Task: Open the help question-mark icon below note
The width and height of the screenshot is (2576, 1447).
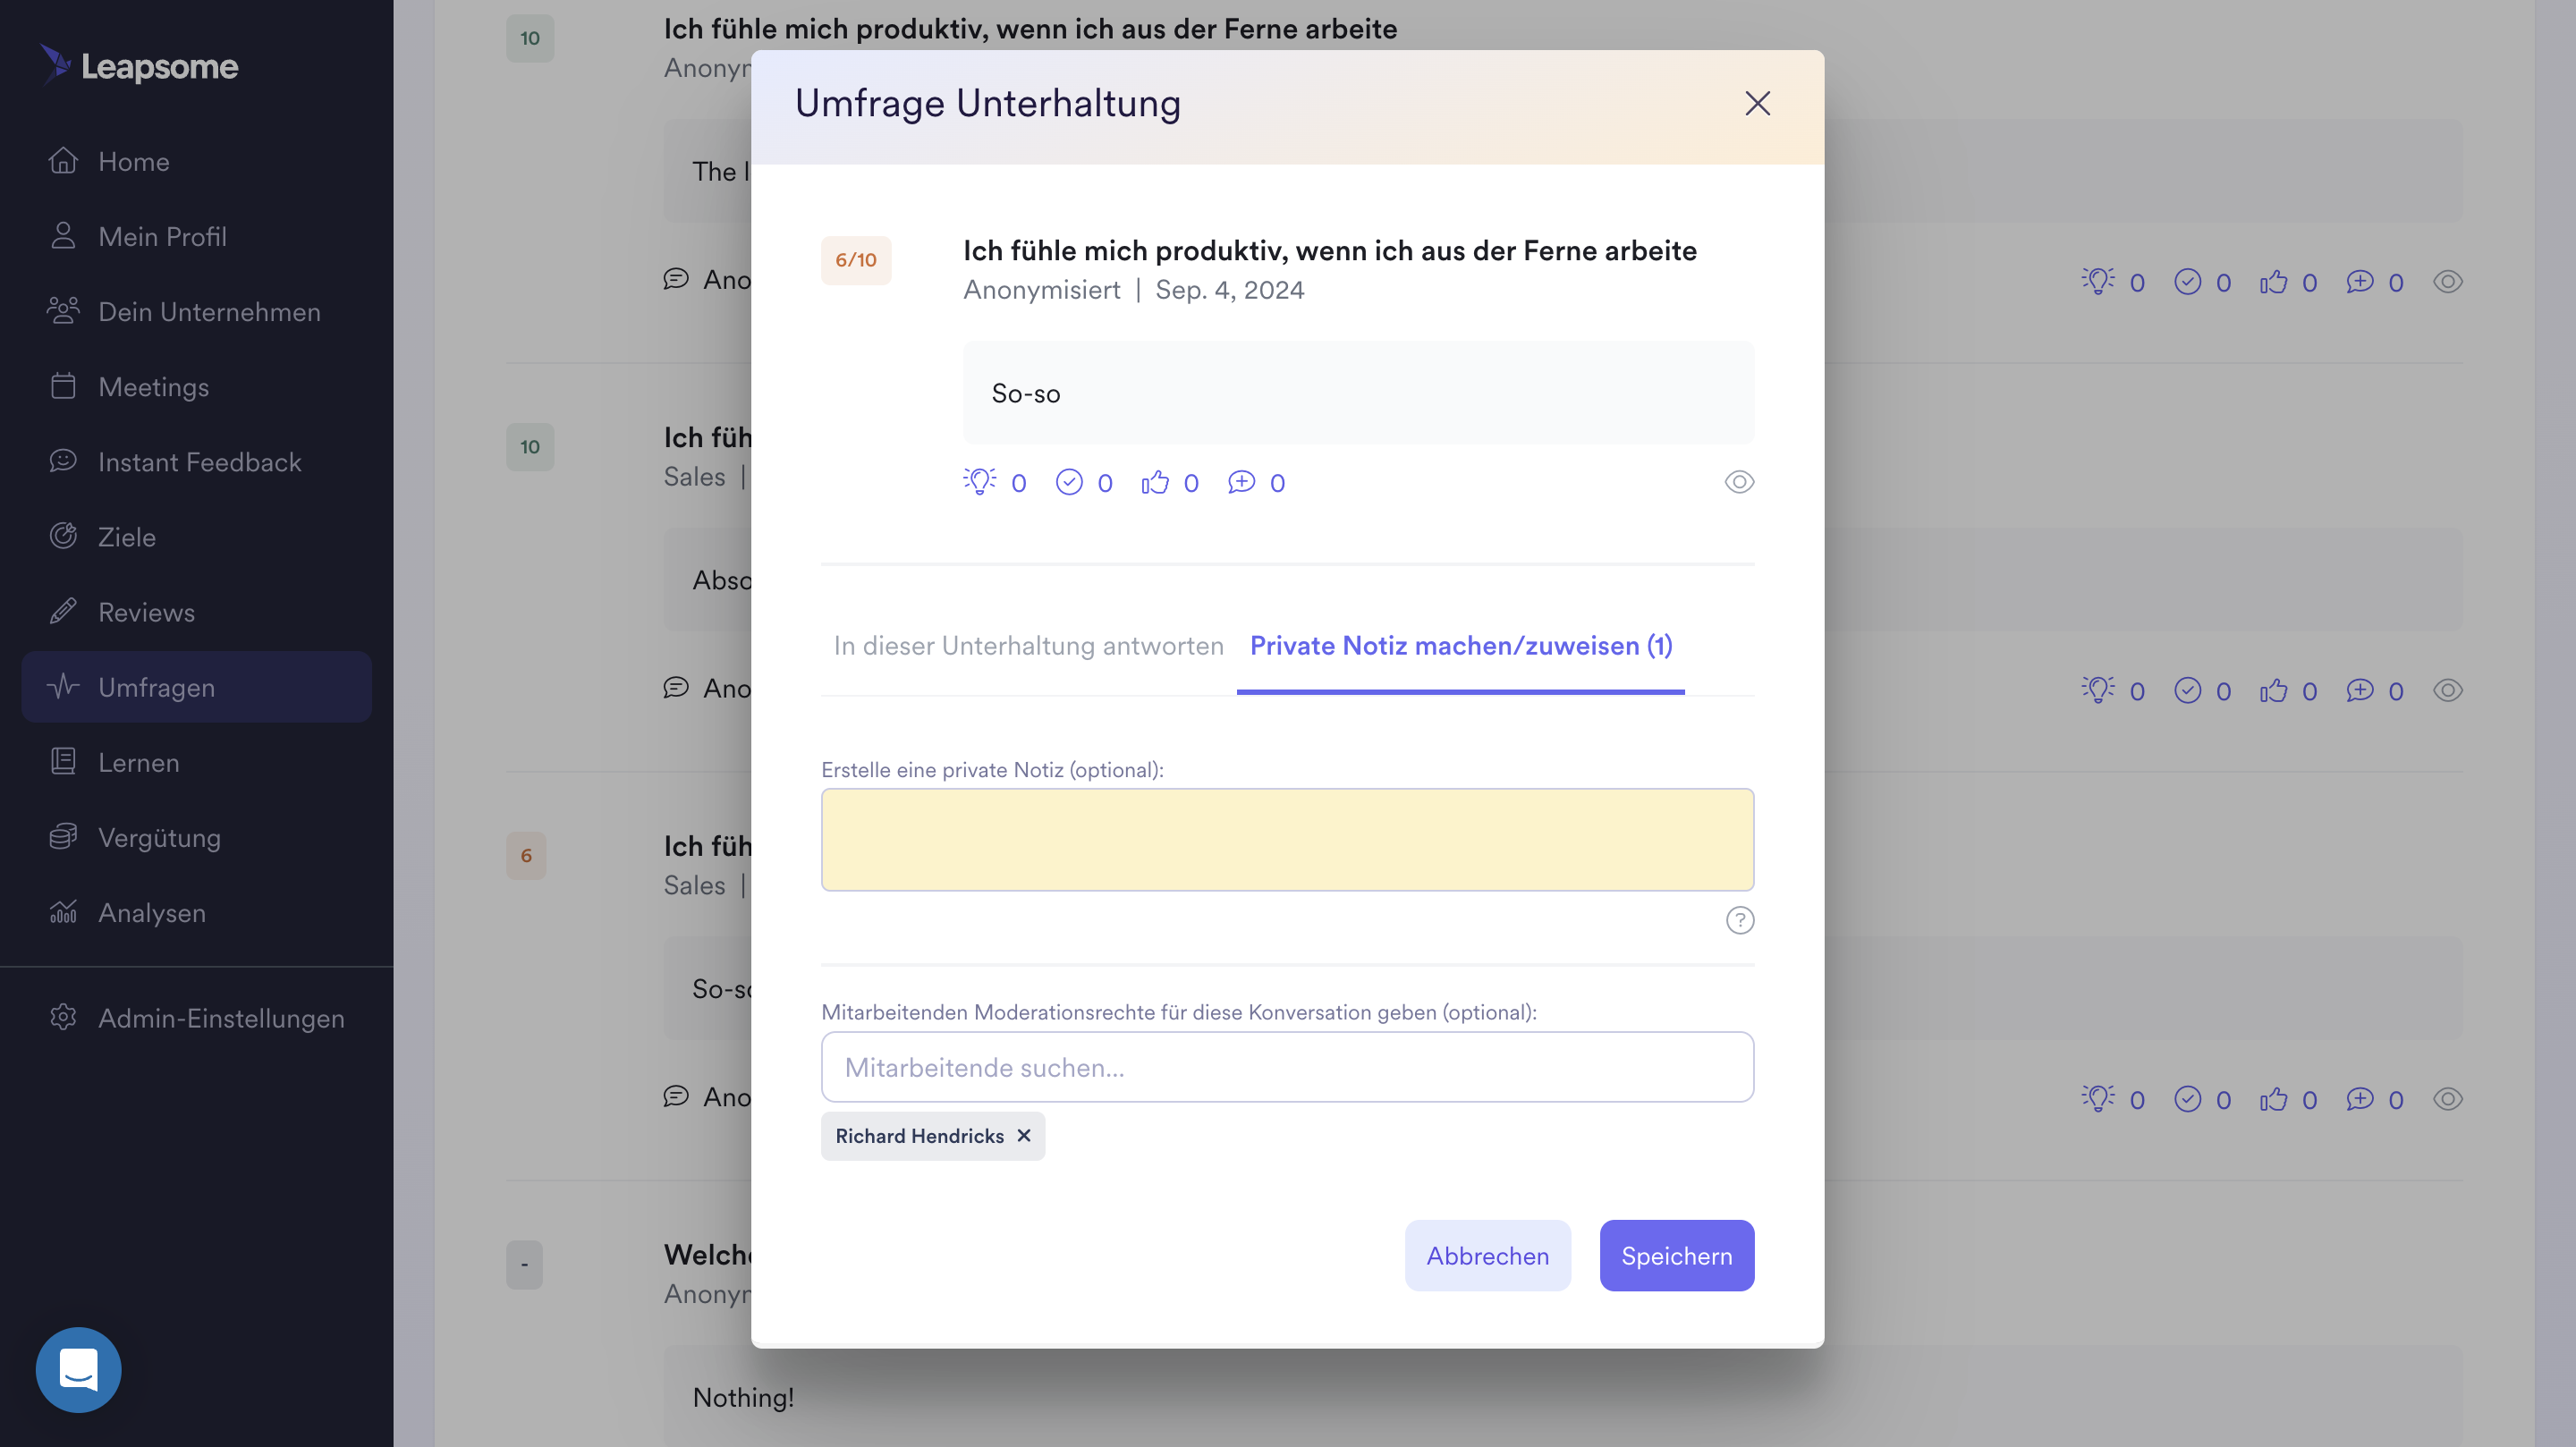Action: (x=1740, y=920)
